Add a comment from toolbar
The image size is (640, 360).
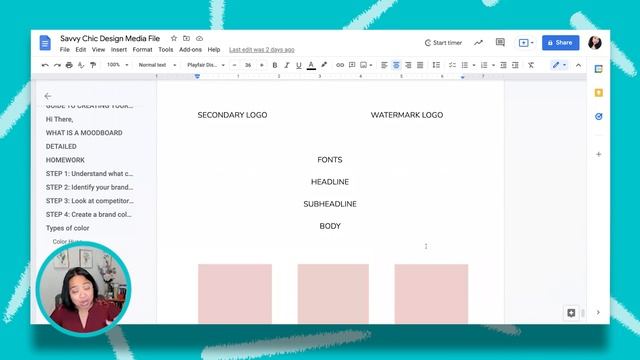pyautogui.click(x=352, y=65)
